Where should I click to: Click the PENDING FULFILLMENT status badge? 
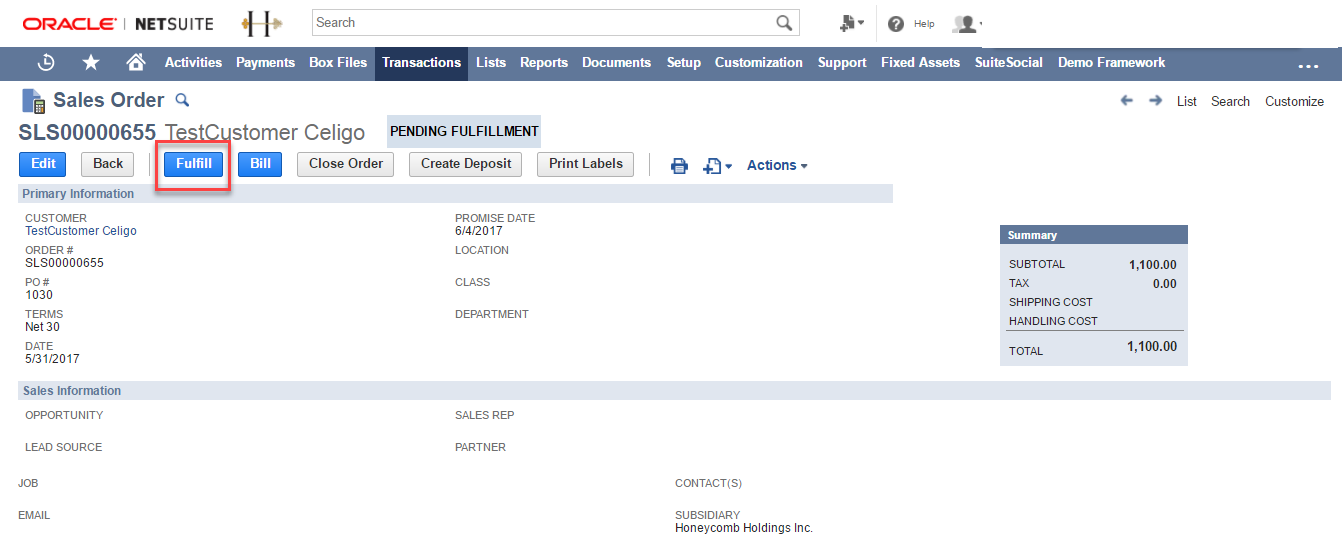(x=464, y=132)
